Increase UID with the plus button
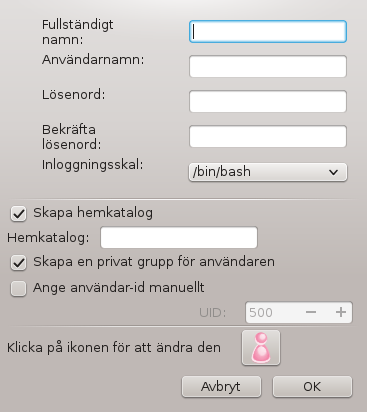The width and height of the screenshot is (367, 412). tap(341, 312)
